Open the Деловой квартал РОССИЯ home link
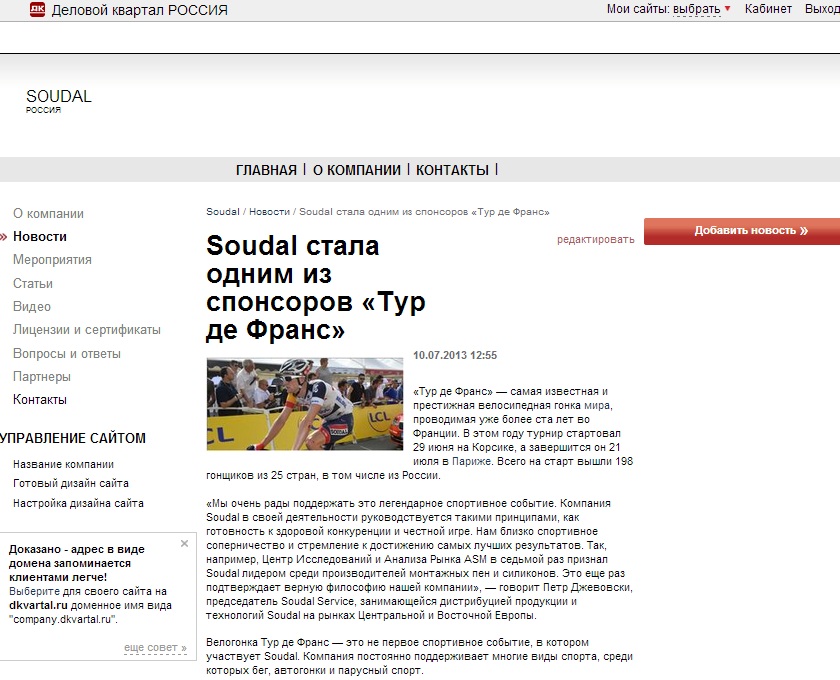Viewport: 840px width, 680px height. click(x=139, y=10)
